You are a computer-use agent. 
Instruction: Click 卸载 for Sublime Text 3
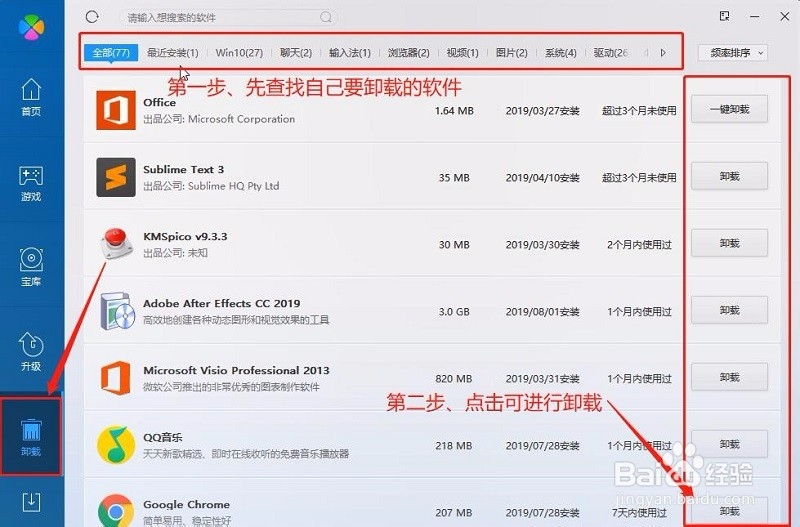tap(729, 176)
